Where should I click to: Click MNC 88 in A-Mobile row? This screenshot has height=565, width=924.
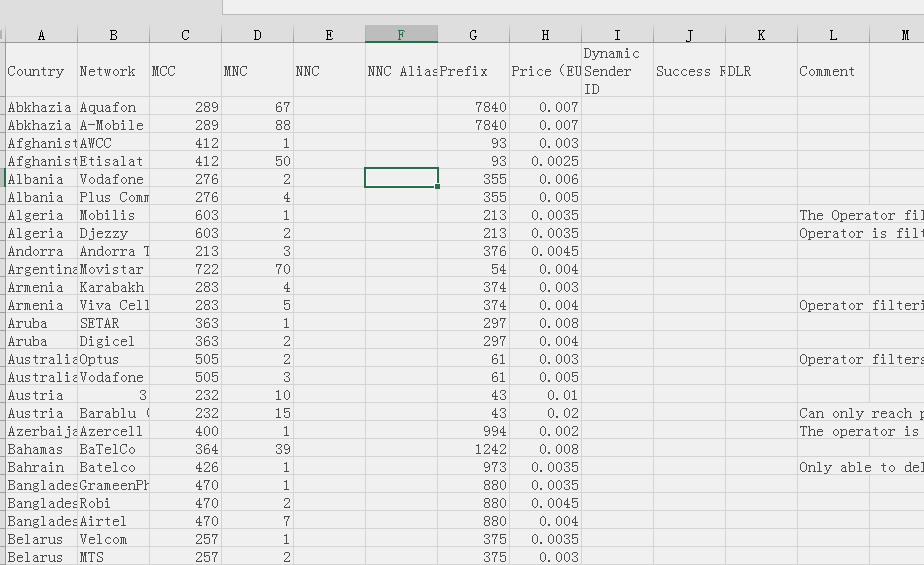pos(258,125)
